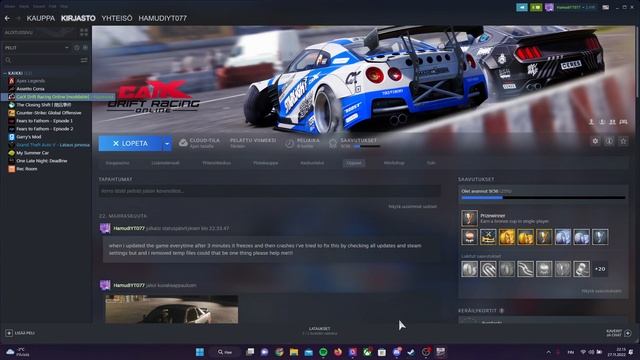Open the KIRJASTO library section
Image resolution: width=640 pixels, height=360 pixels.
[x=78, y=18]
